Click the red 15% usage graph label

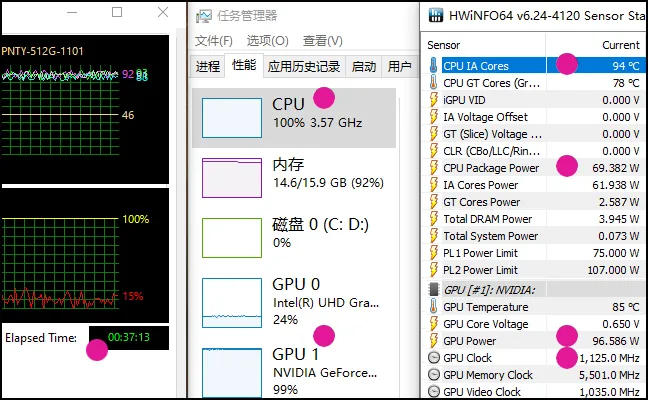(133, 296)
